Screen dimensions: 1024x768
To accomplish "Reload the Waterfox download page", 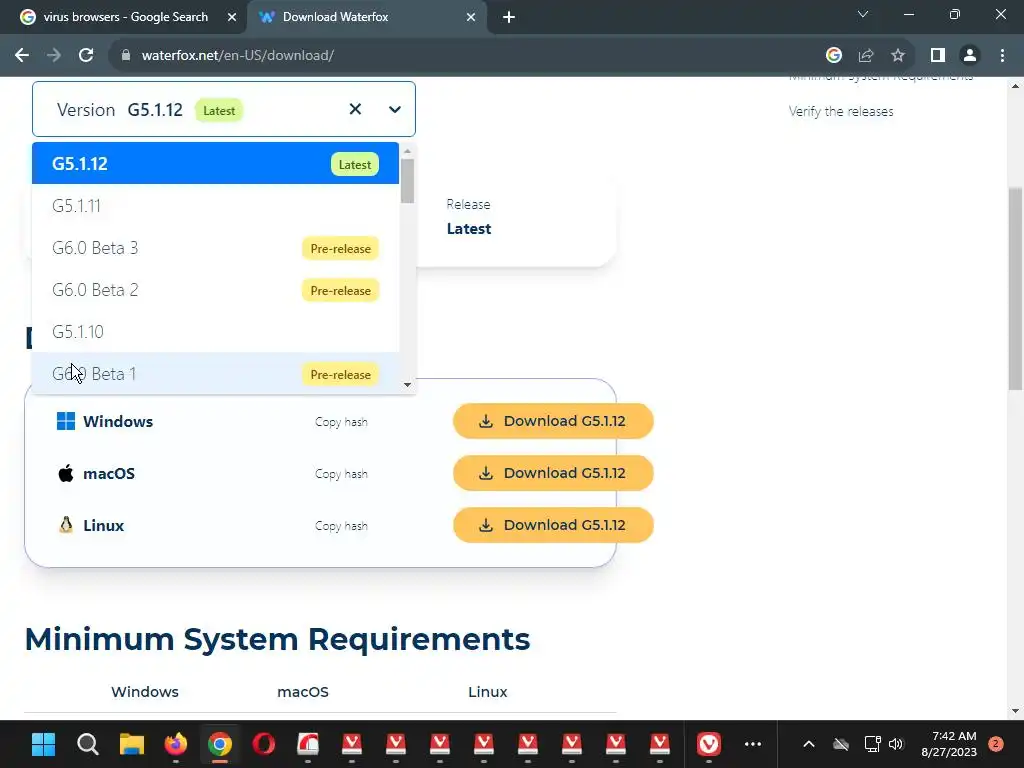I will click(x=86, y=56).
